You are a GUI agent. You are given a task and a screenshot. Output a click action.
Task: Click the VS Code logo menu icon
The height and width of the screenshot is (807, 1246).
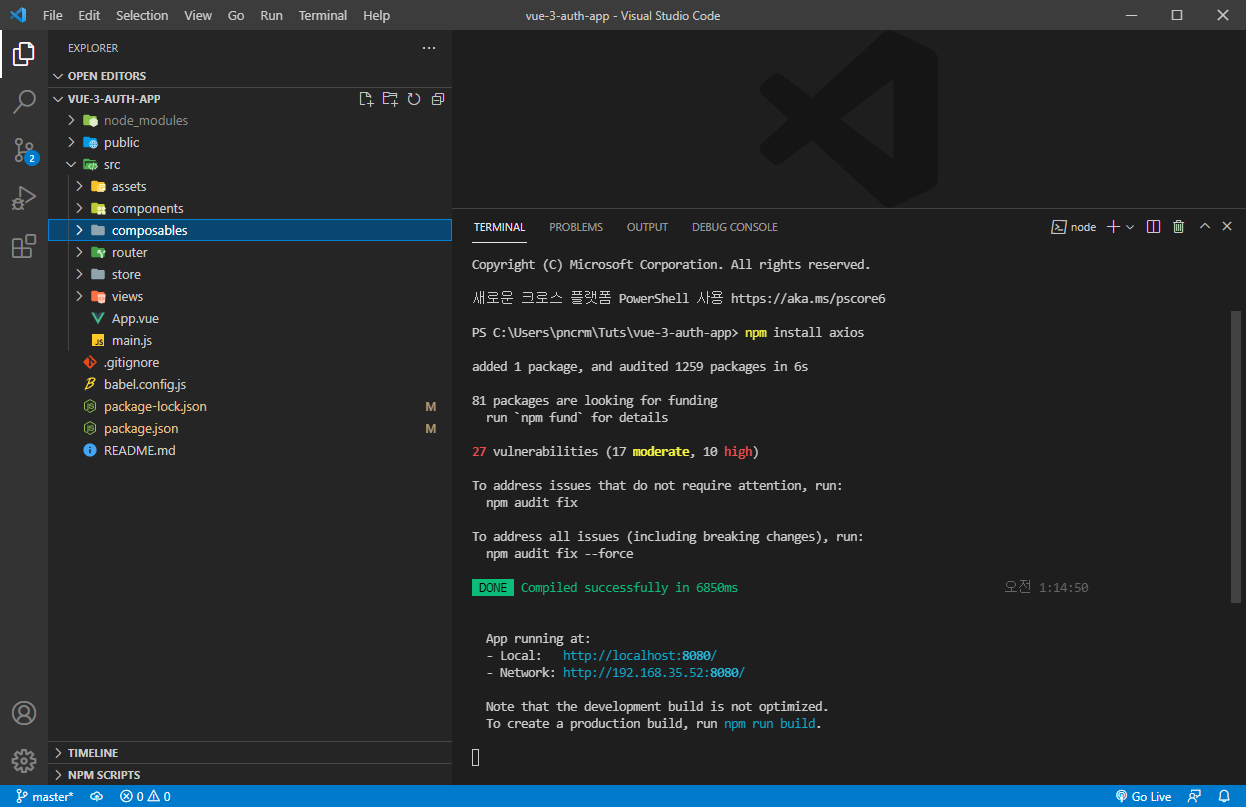tap(17, 15)
